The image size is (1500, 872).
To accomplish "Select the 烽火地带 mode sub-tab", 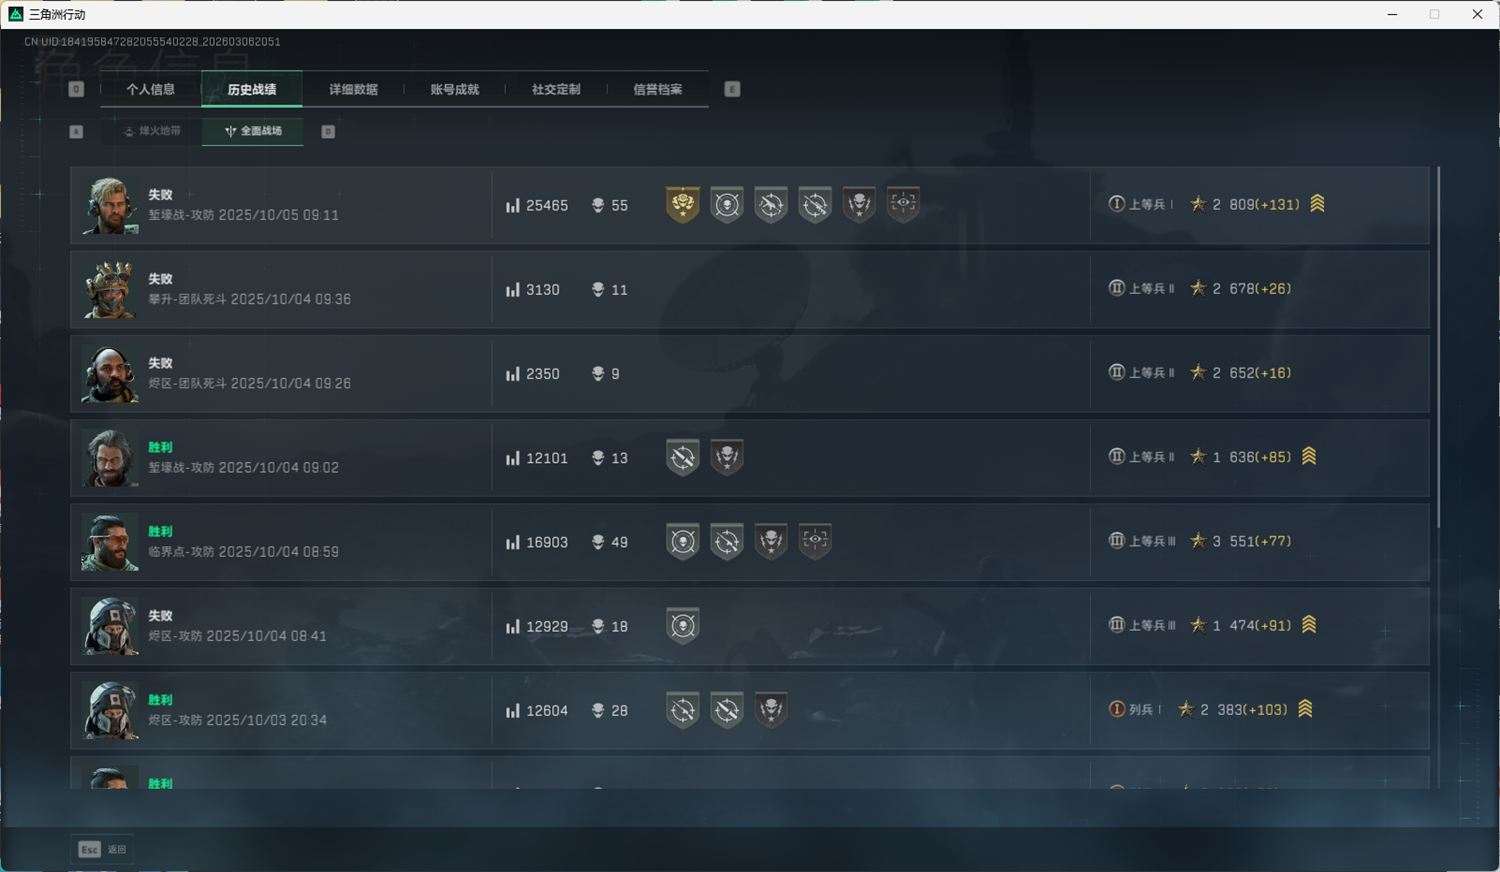I will 152,131.
